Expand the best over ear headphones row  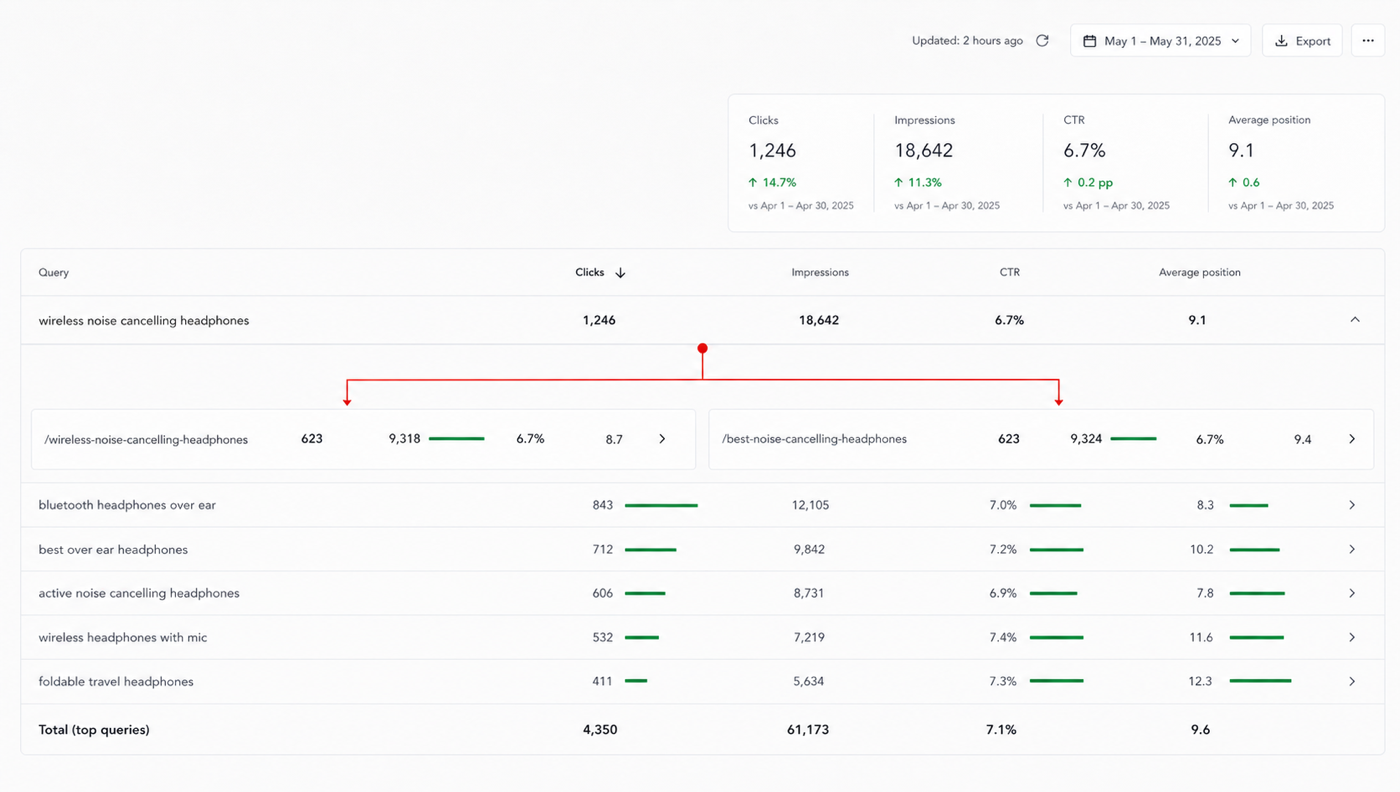pos(1352,549)
